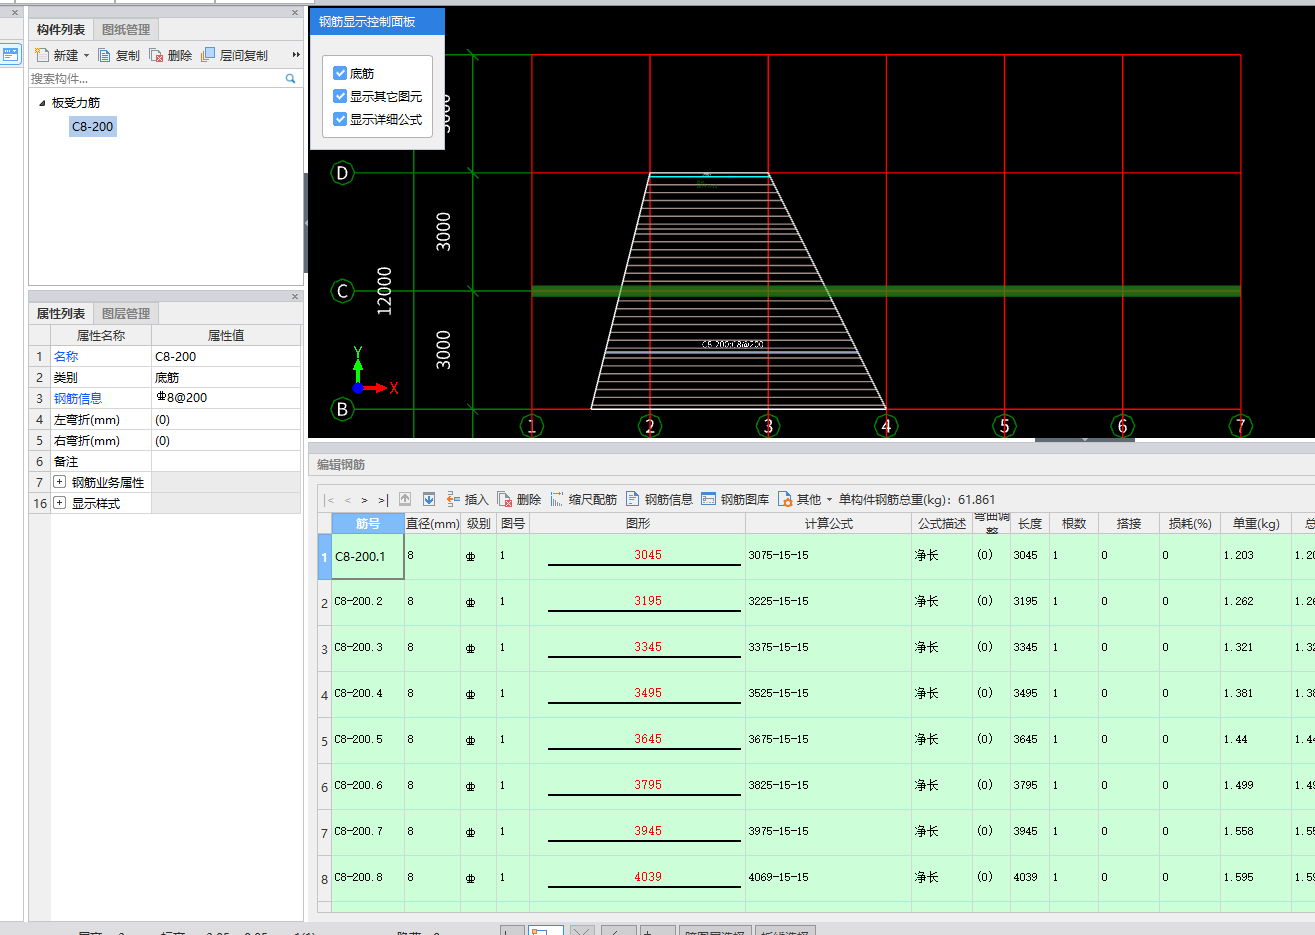The width and height of the screenshot is (1315, 935).
Task: Click the 删除 delete row icon in rebar editor
Action: coord(505,499)
